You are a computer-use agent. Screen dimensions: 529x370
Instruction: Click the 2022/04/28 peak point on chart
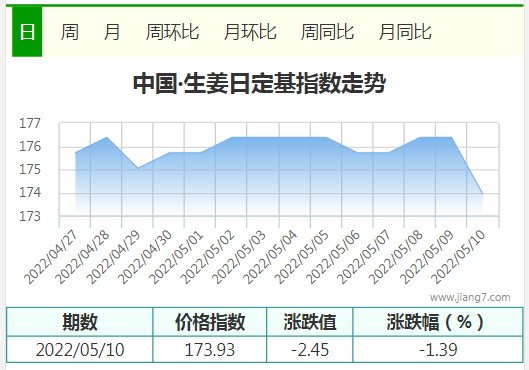click(x=107, y=137)
